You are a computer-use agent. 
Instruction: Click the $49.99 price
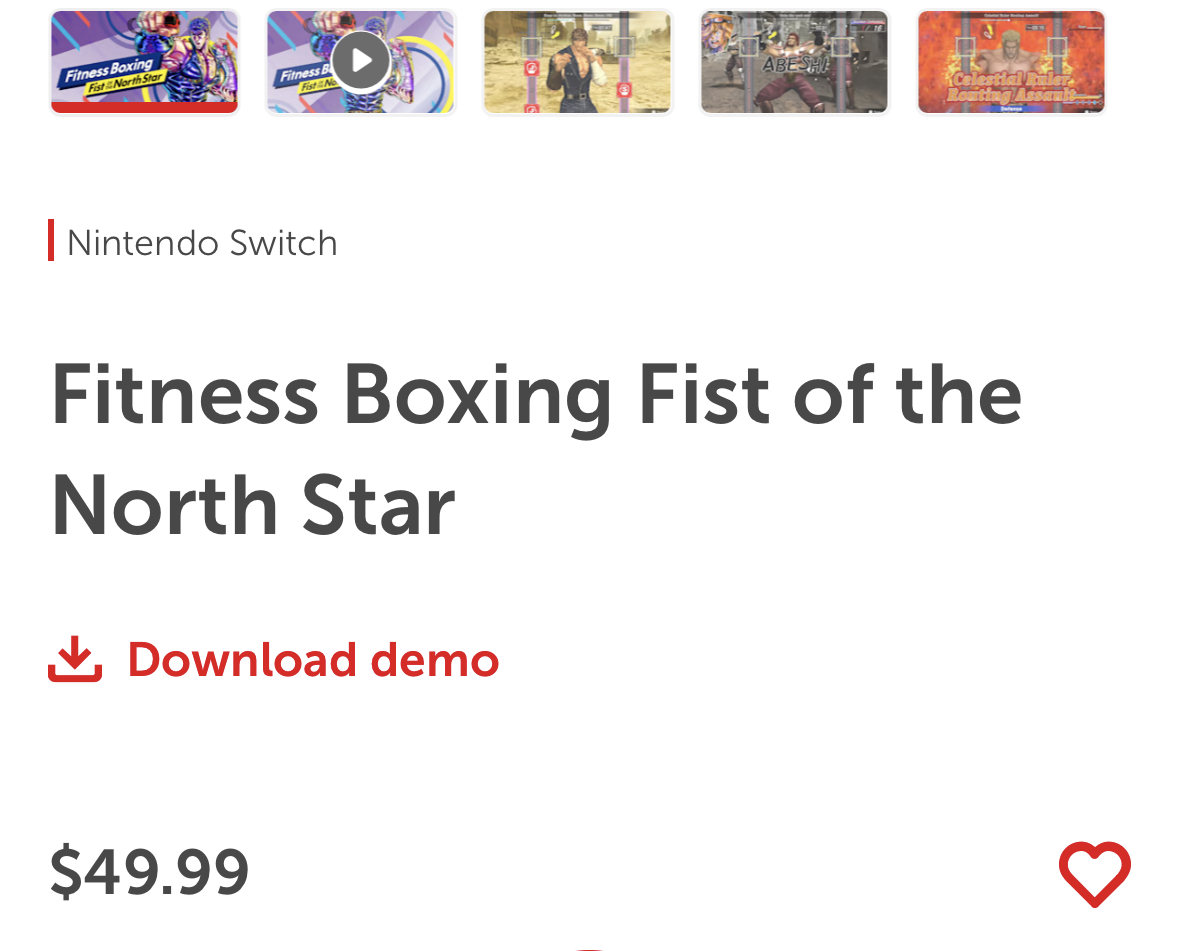tap(149, 871)
